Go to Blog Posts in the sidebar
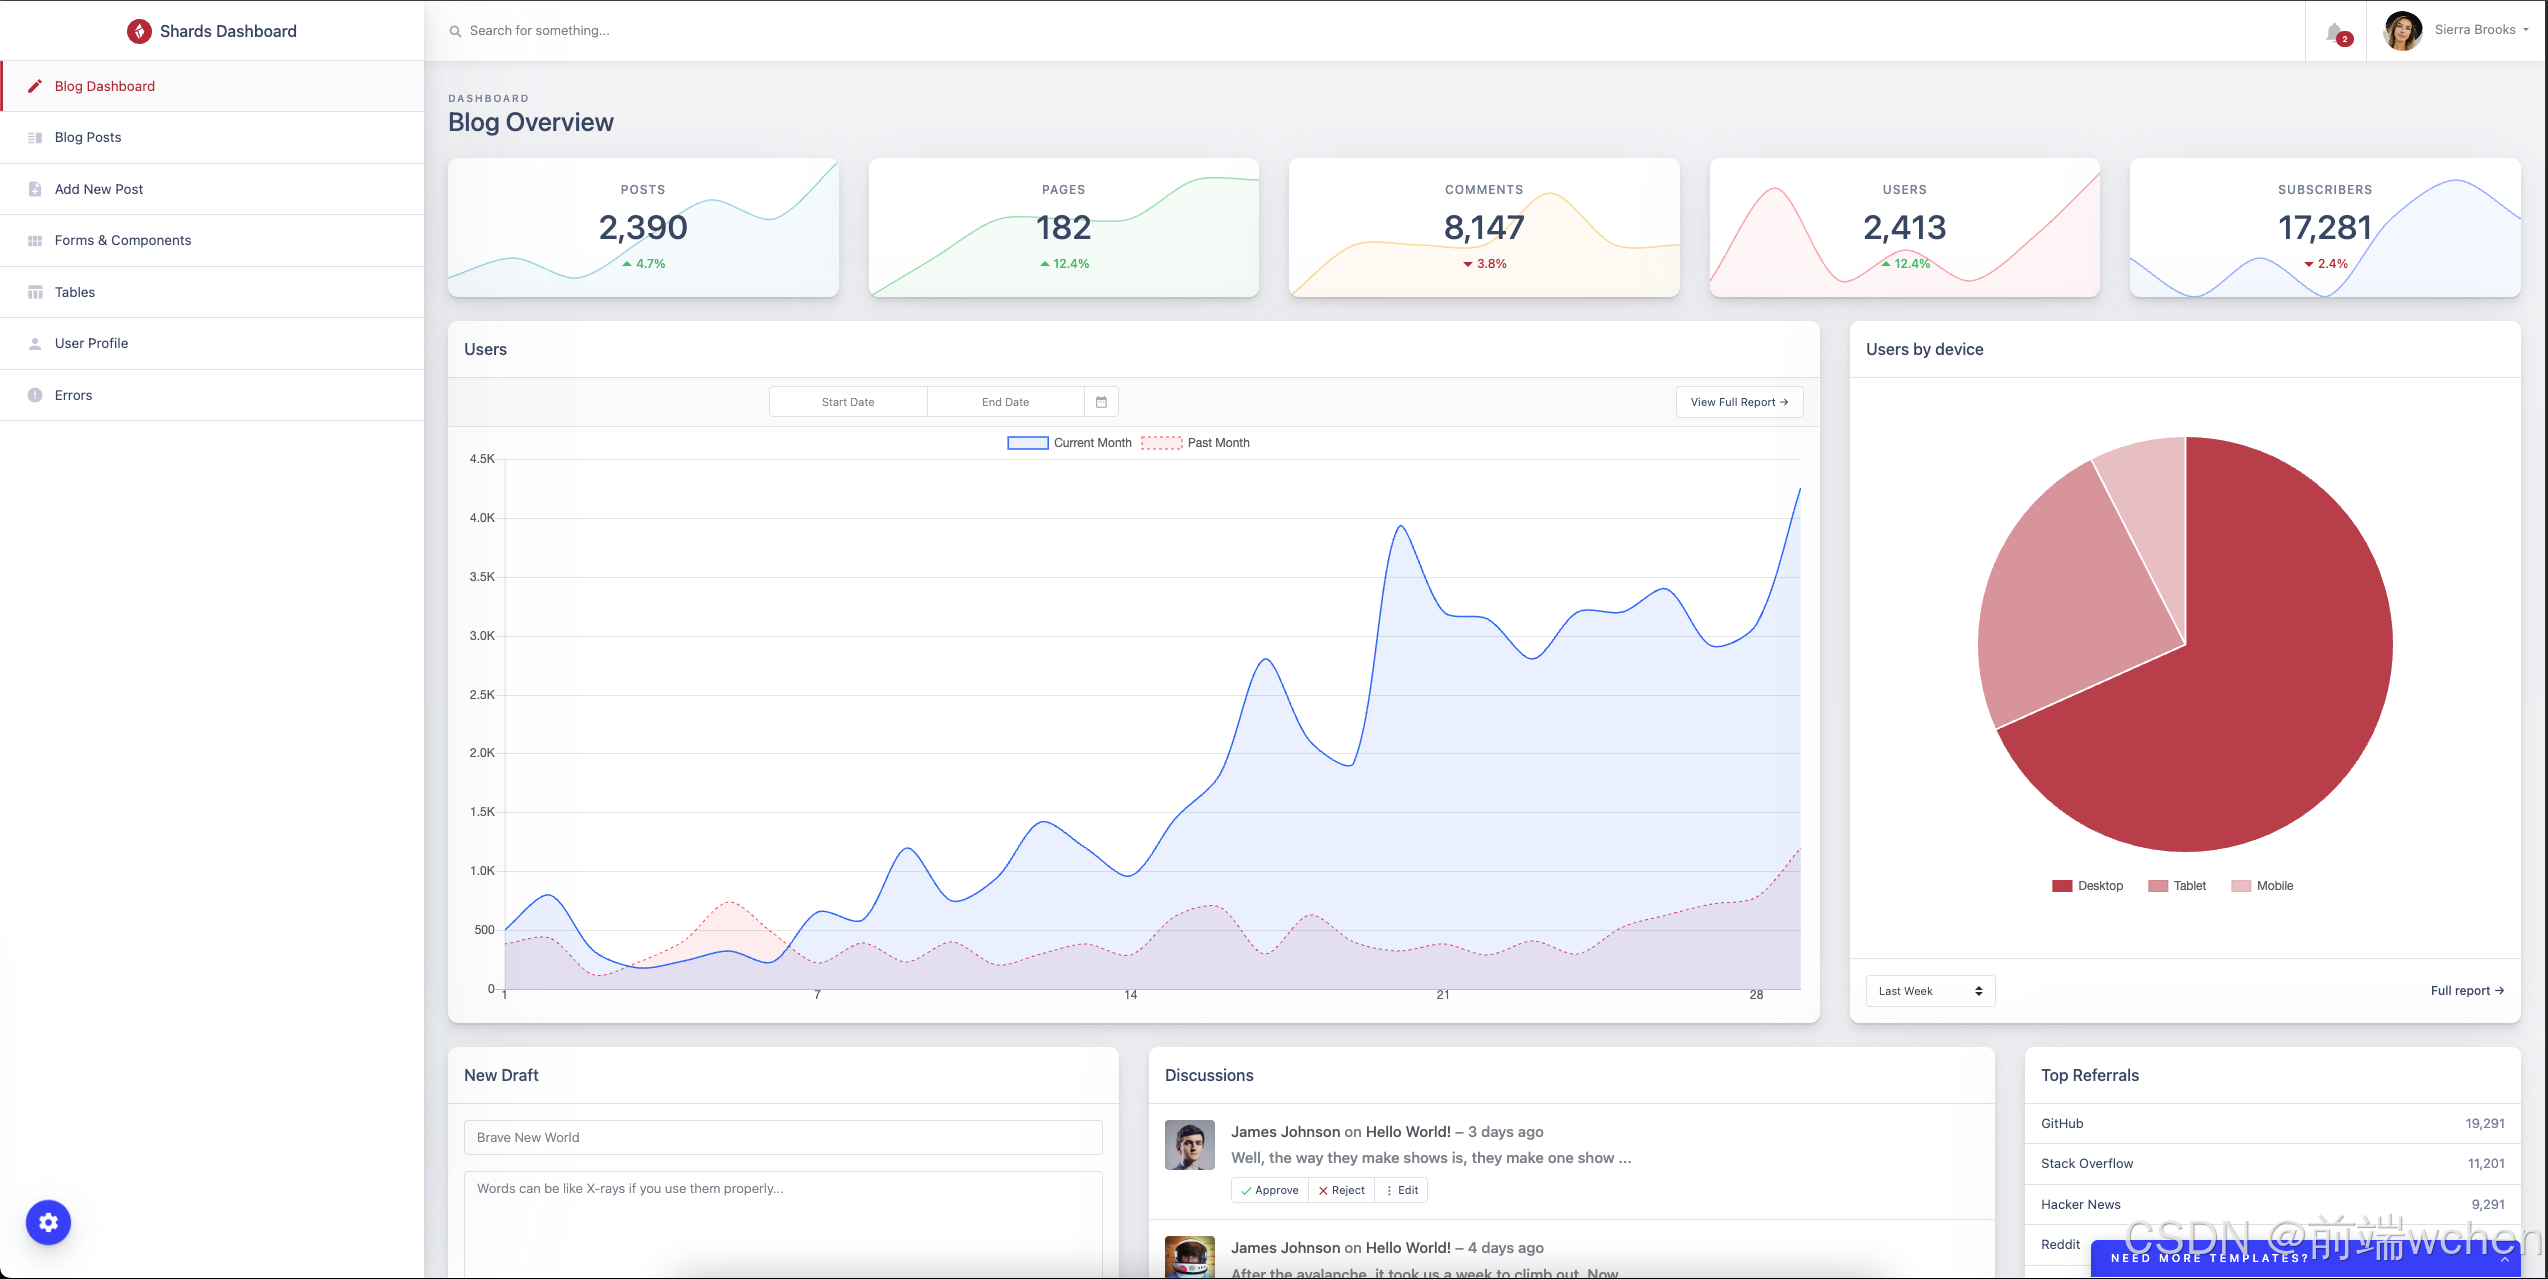Image resolution: width=2548 pixels, height=1279 pixels. (x=88, y=137)
